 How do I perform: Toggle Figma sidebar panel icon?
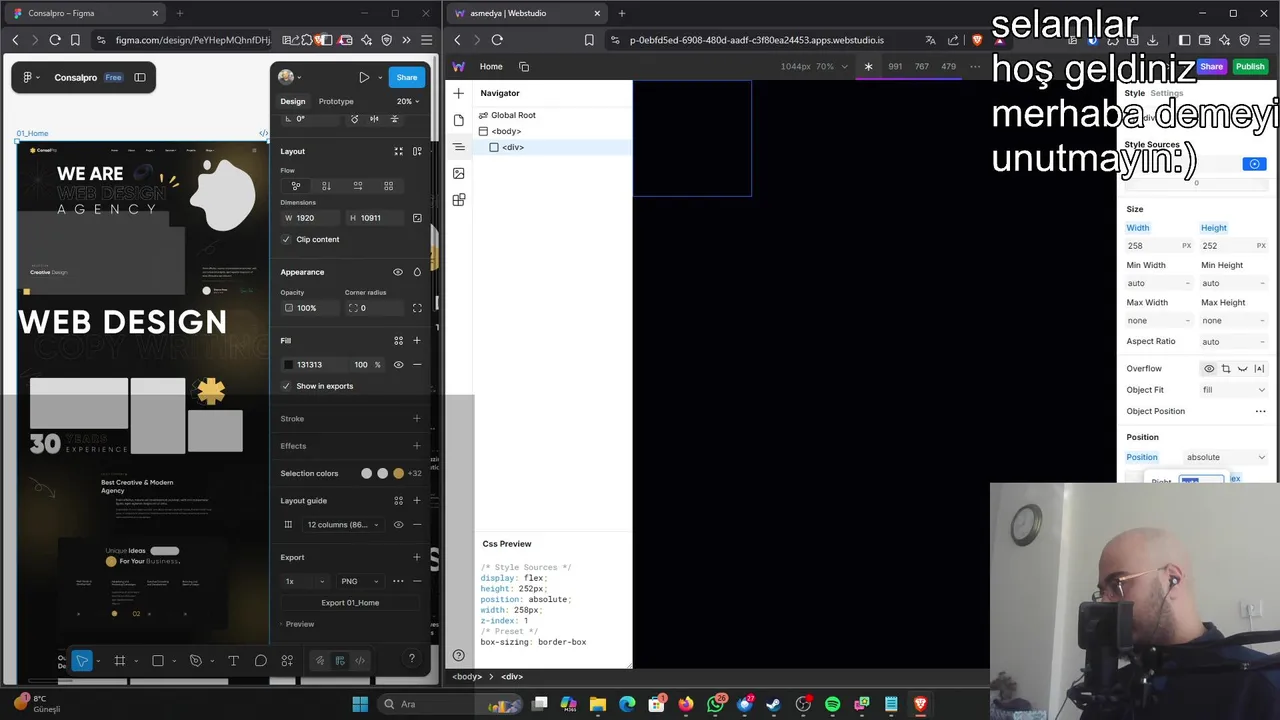[x=140, y=77]
